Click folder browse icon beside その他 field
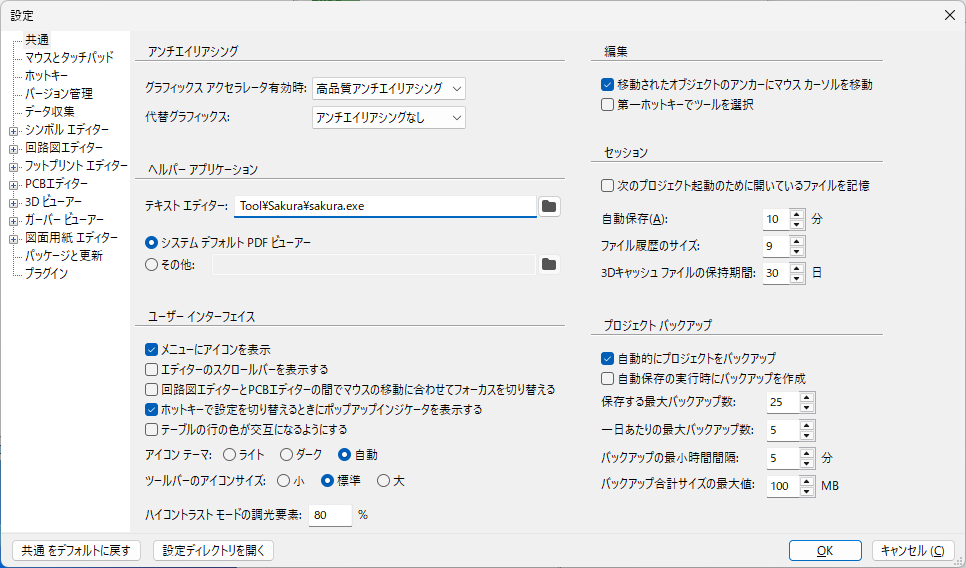Screen dimensions: 966x568 coord(548,265)
